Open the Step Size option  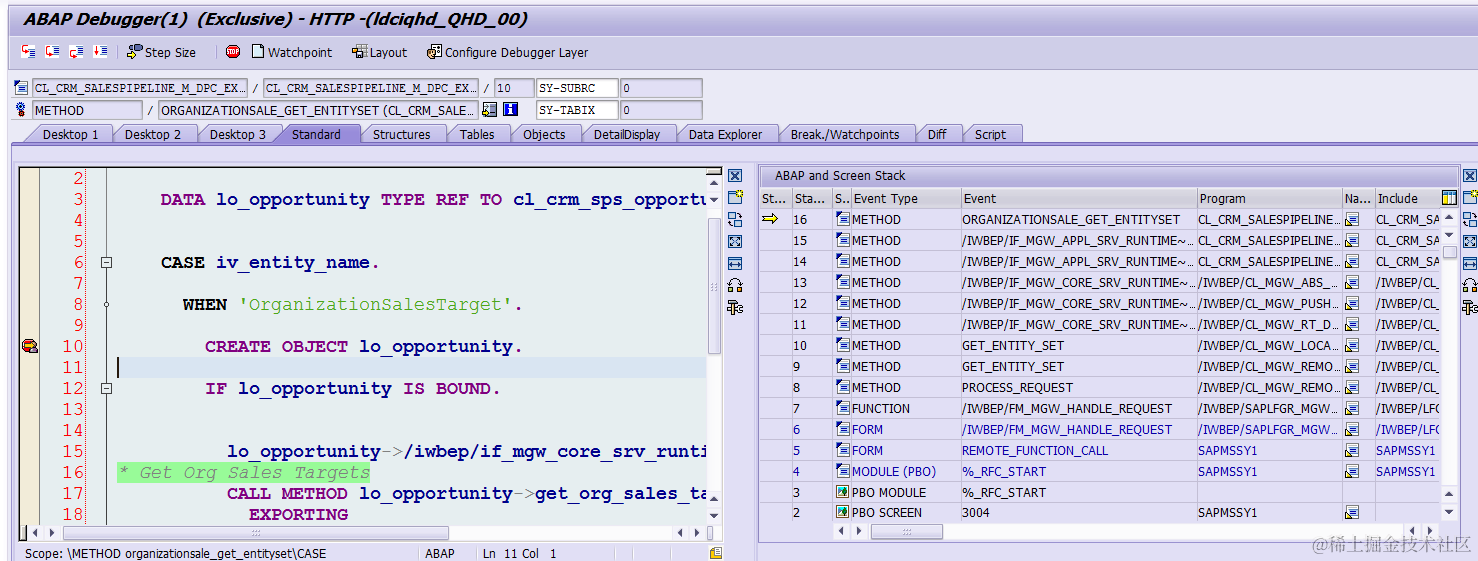coord(161,52)
